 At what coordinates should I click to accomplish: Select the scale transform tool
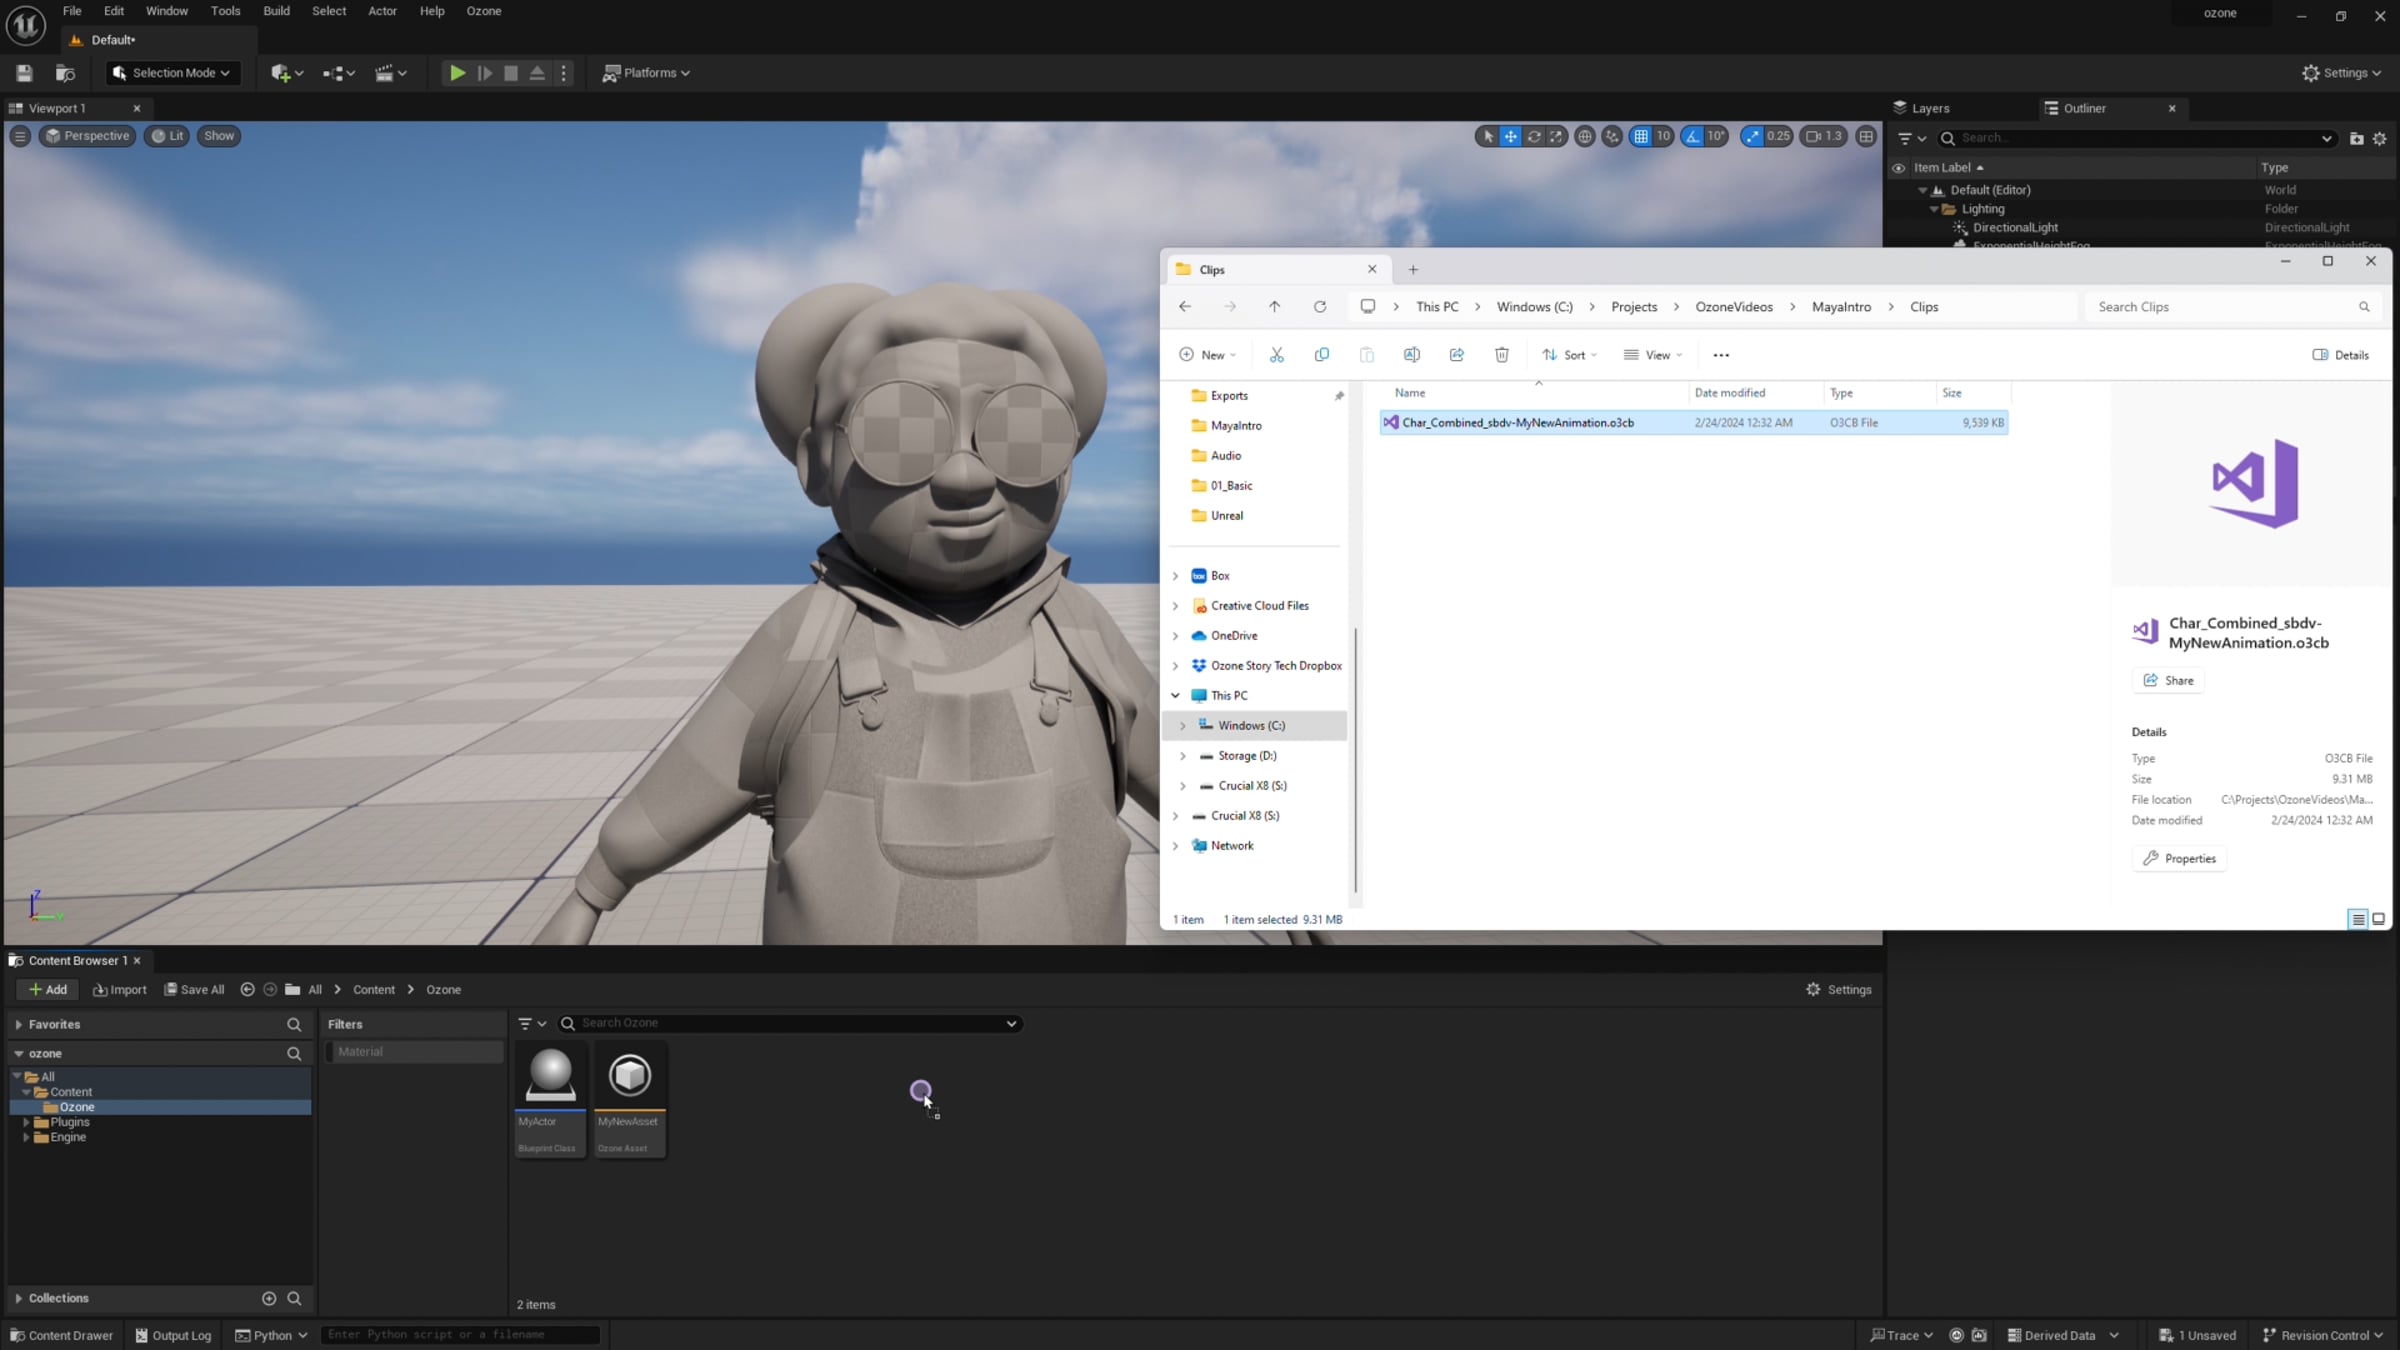click(1556, 136)
